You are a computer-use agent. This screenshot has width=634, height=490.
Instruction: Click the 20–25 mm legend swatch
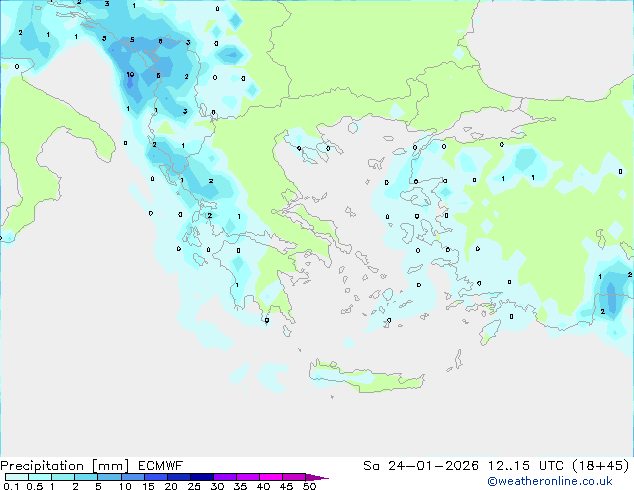coord(178,477)
